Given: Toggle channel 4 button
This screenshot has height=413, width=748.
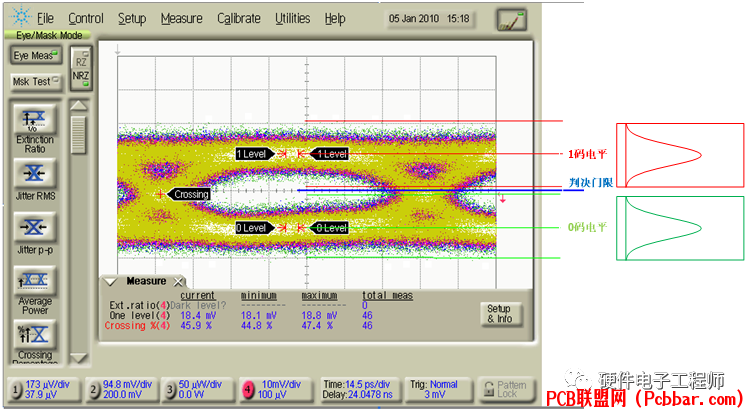Looking at the screenshot, I should click(248, 390).
